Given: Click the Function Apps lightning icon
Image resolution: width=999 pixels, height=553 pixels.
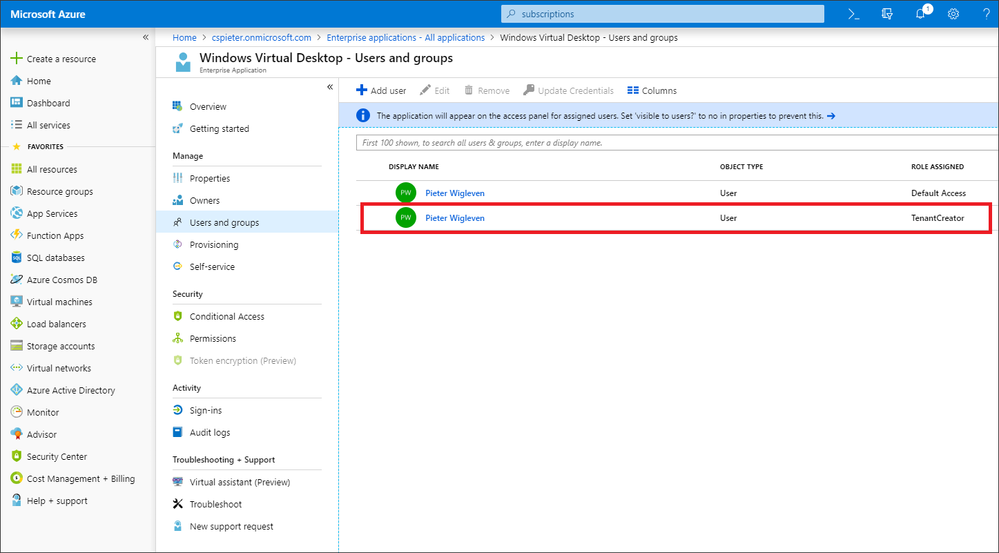Looking at the screenshot, I should click(x=17, y=235).
